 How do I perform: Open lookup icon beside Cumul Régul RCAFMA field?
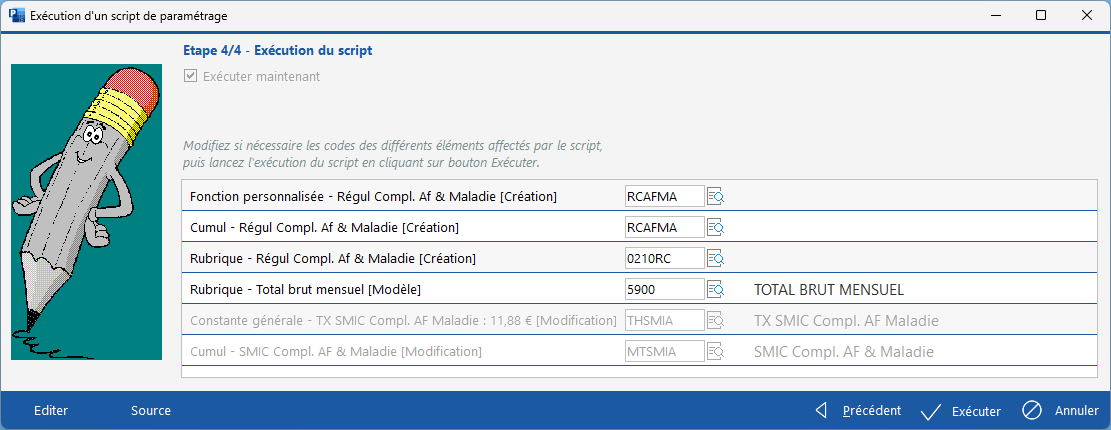(716, 227)
